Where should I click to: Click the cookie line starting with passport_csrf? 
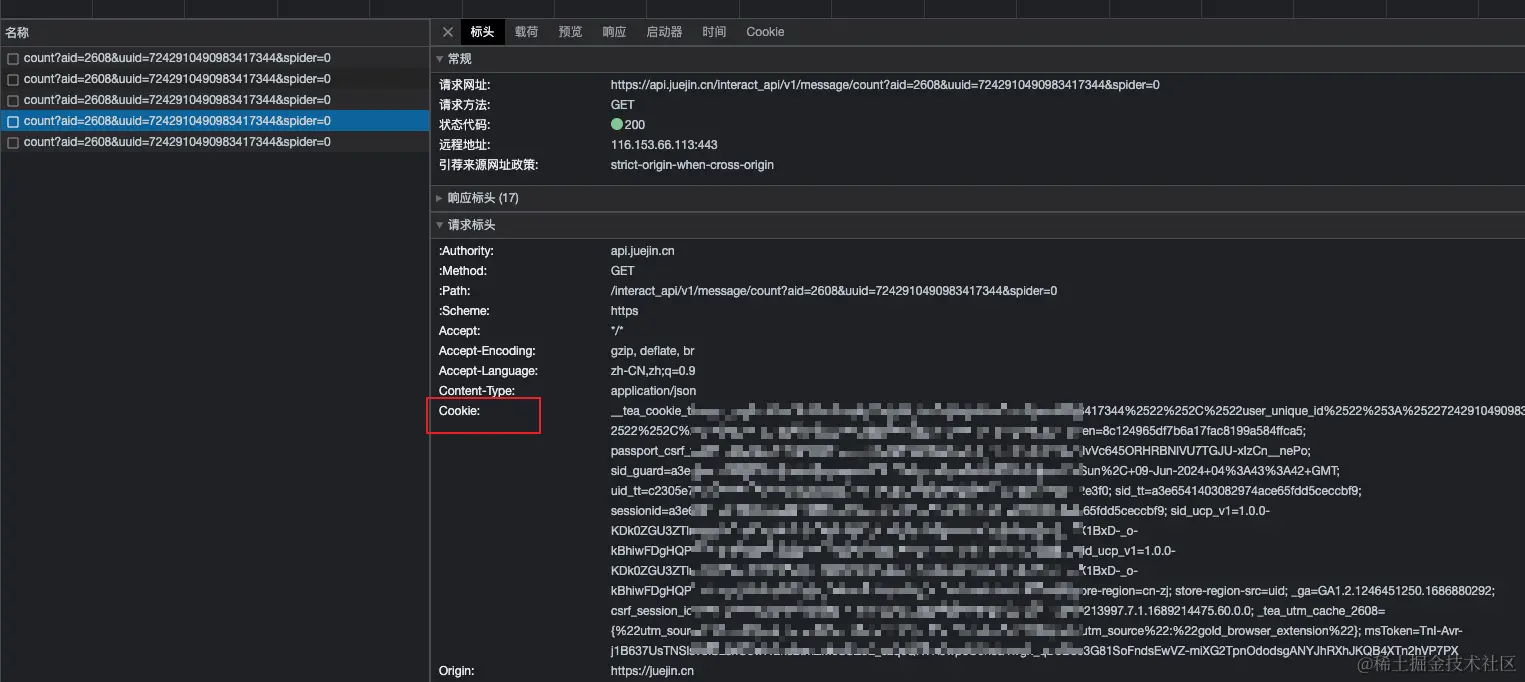click(x=960, y=451)
